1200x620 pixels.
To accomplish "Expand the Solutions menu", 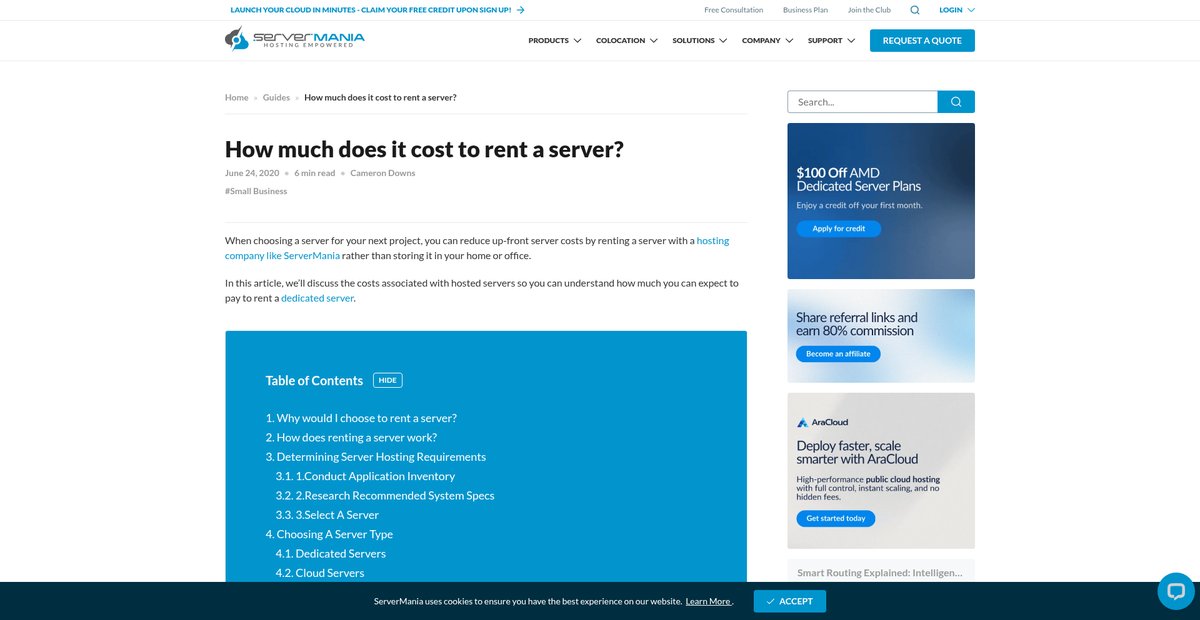I will click(x=700, y=41).
